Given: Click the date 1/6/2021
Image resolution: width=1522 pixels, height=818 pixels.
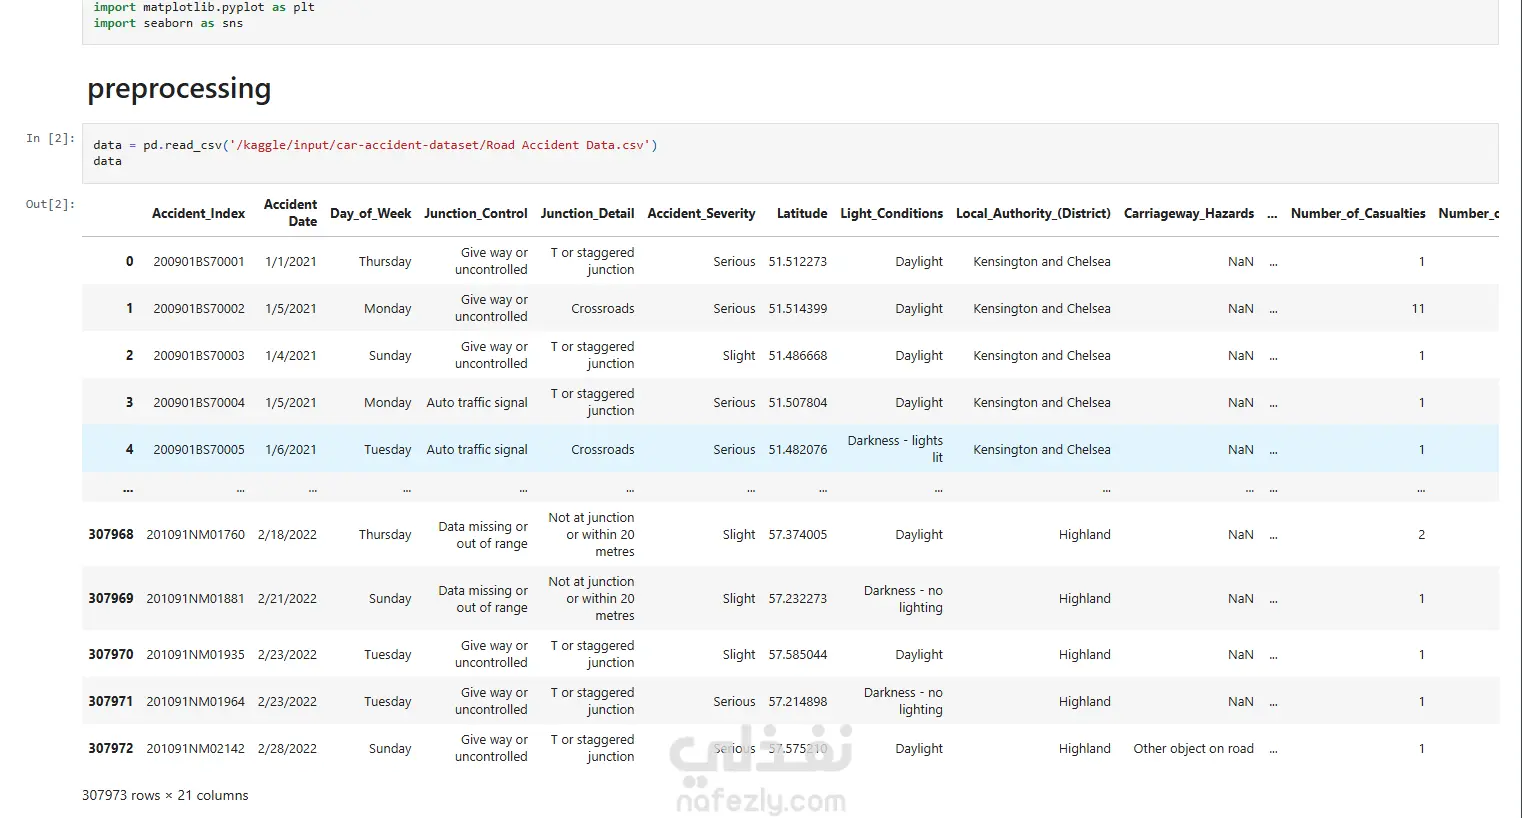Looking at the screenshot, I should [291, 449].
